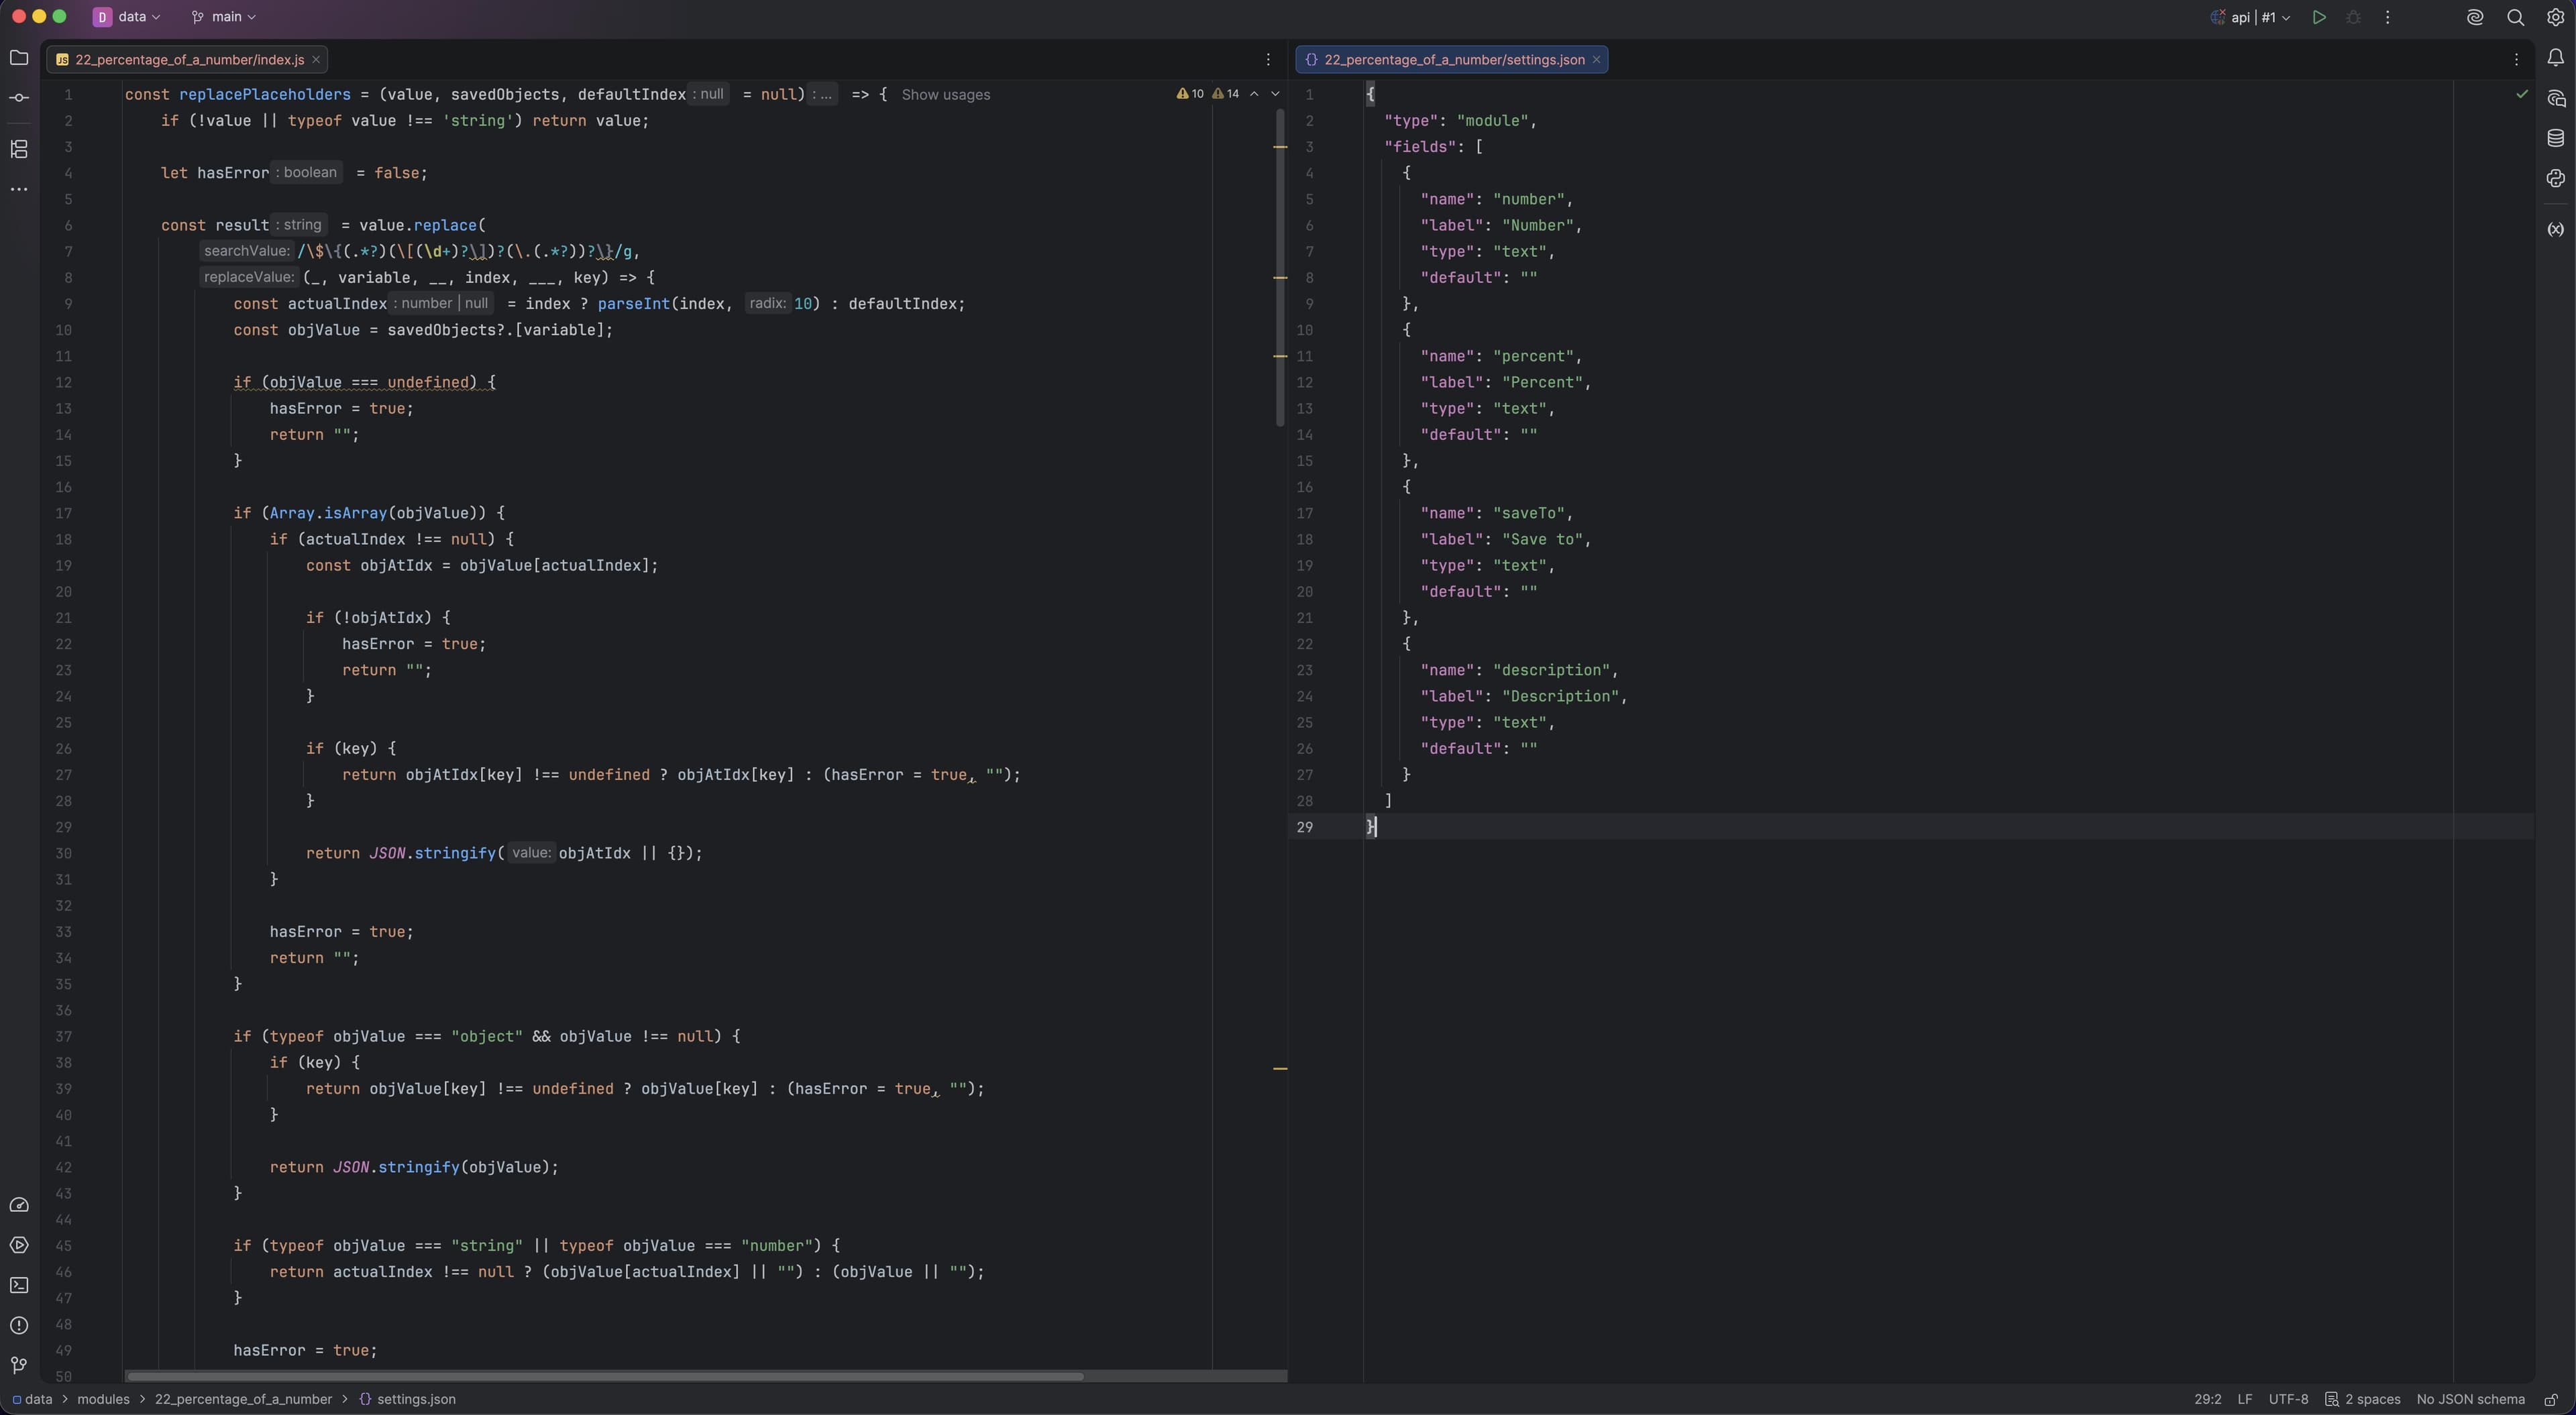This screenshot has width=2576, height=1415.
Task: Expand the collapsed return type hint
Action: click(823, 94)
